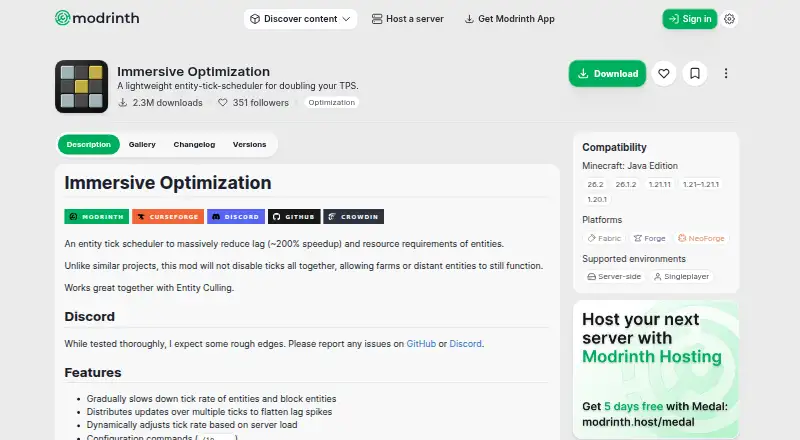This screenshot has width=800, height=440.
Task: Open the Discover content dropdown
Action: point(300,19)
